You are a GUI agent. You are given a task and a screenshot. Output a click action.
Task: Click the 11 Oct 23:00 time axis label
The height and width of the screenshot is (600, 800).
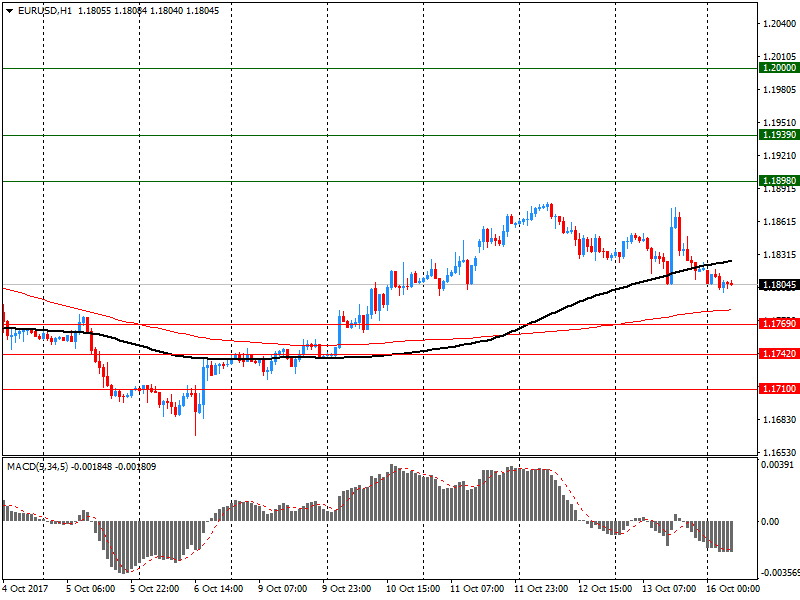[x=541, y=588]
